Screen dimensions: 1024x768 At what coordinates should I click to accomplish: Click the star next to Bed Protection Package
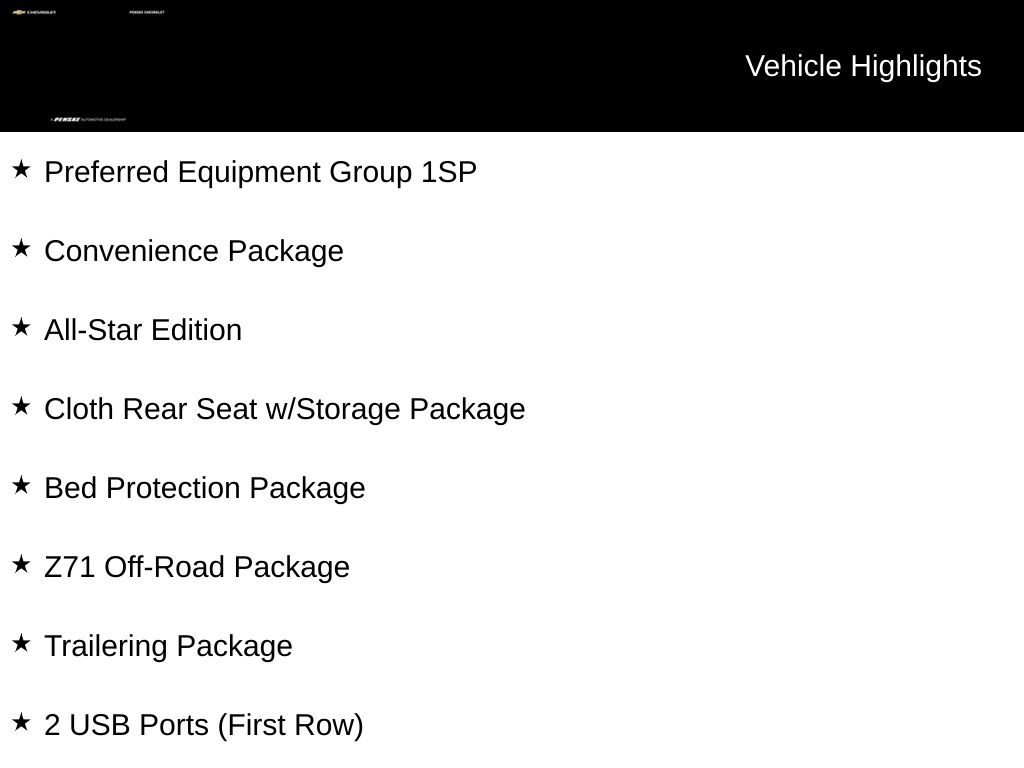point(21,485)
